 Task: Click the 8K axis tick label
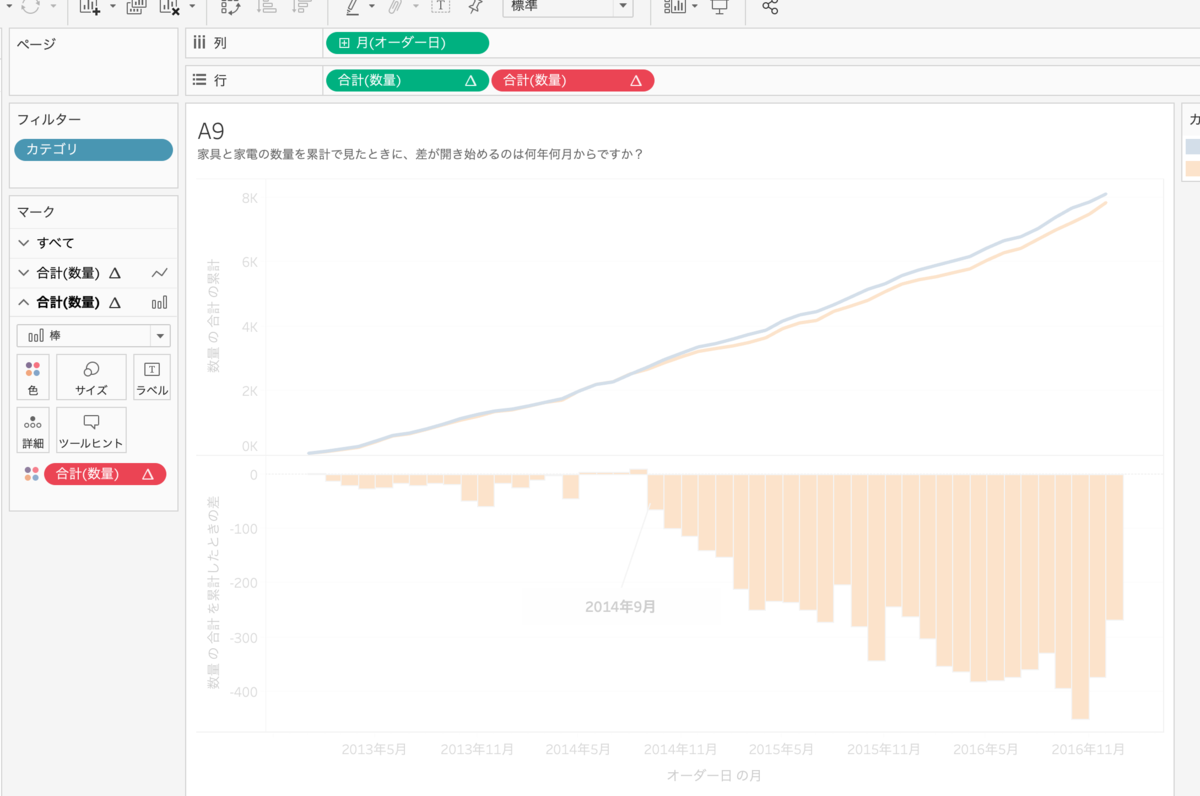click(x=248, y=198)
